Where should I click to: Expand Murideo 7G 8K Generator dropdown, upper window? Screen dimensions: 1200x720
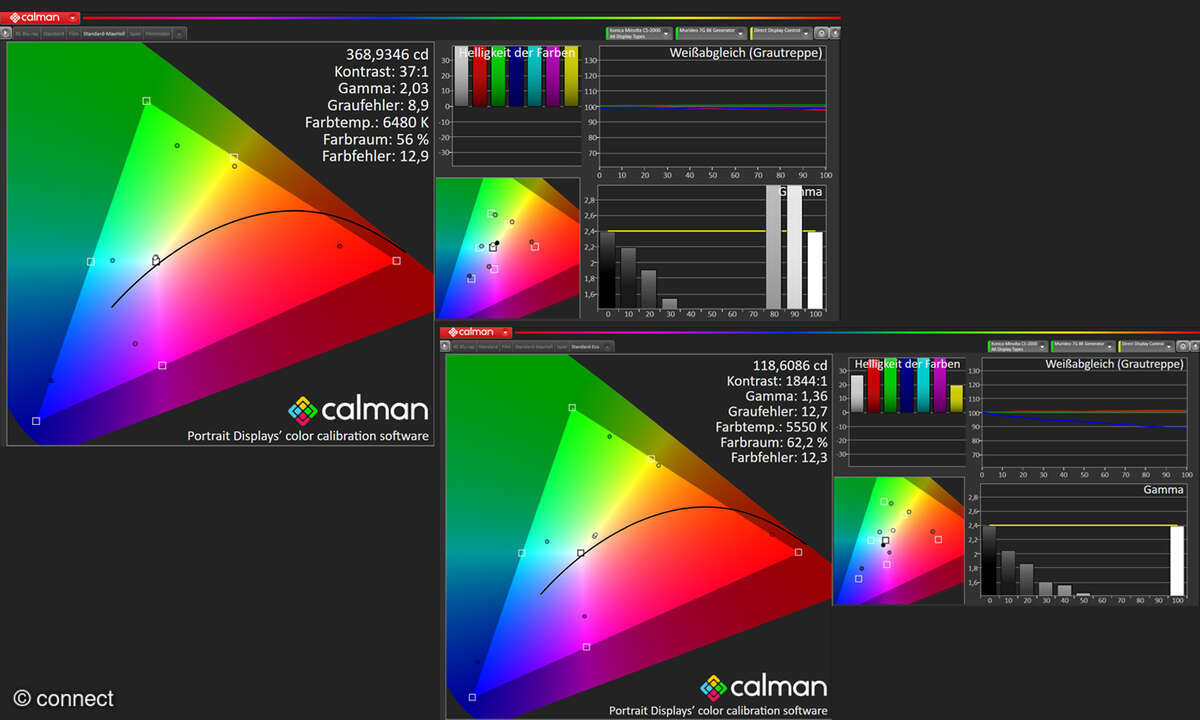coord(741,33)
